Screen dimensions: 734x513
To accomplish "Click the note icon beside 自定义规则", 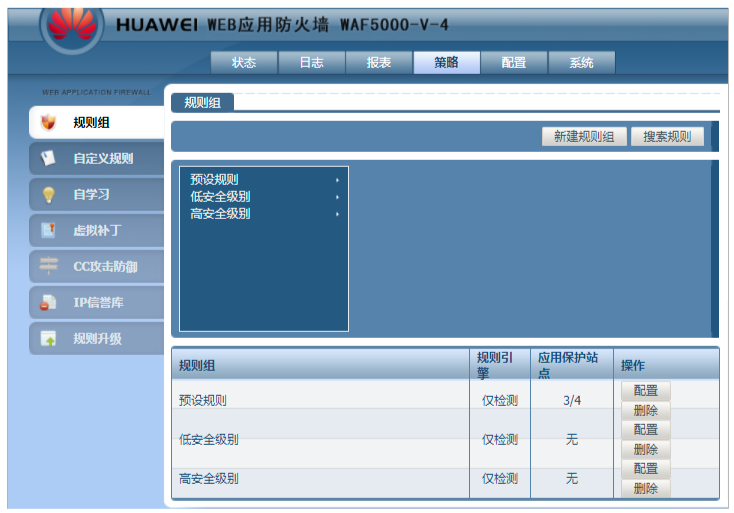I will pos(48,158).
